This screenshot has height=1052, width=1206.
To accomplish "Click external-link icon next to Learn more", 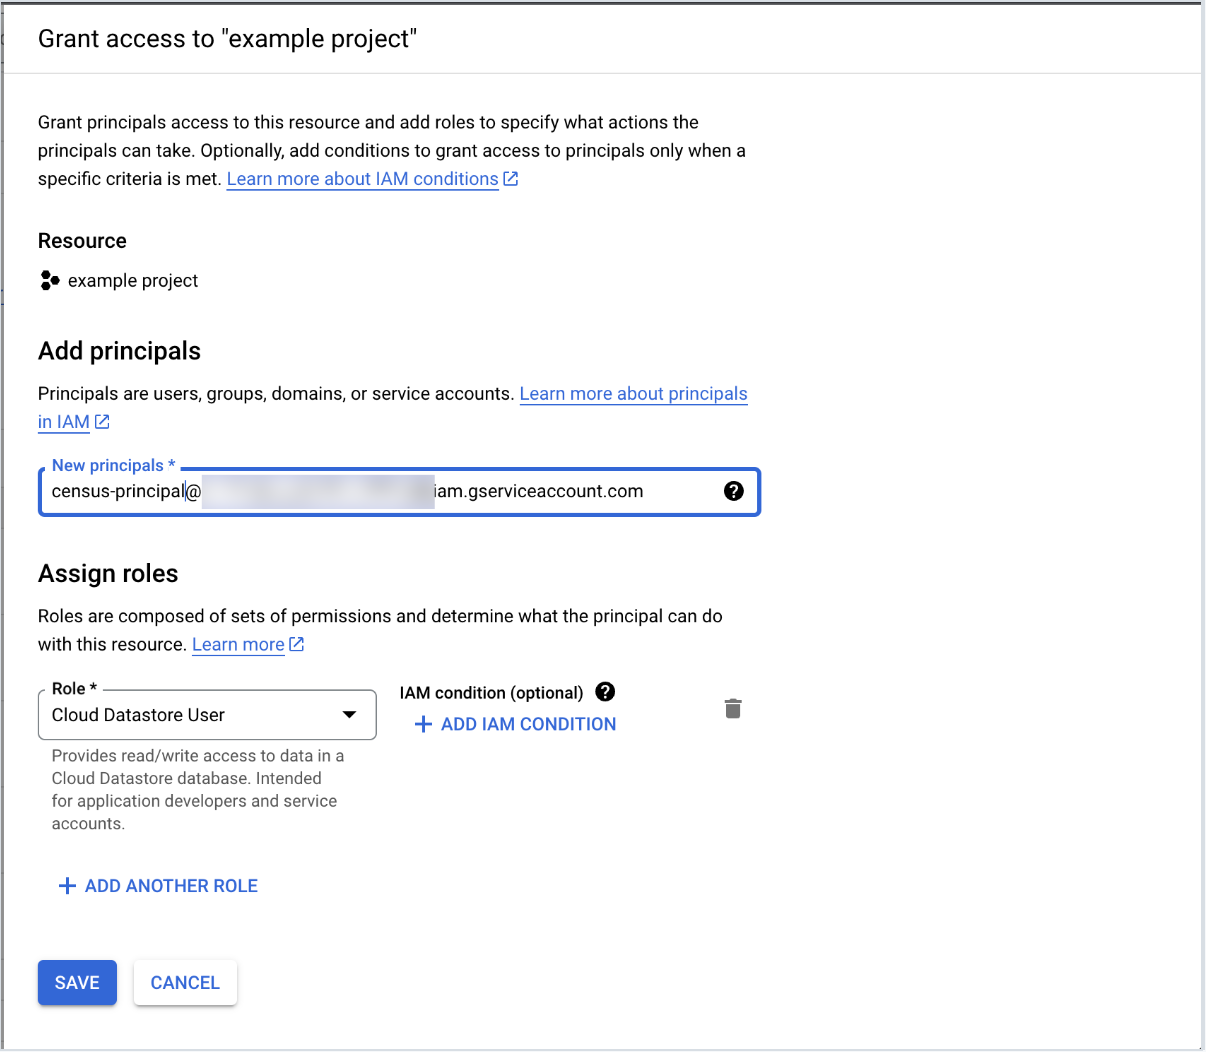I will point(297,645).
